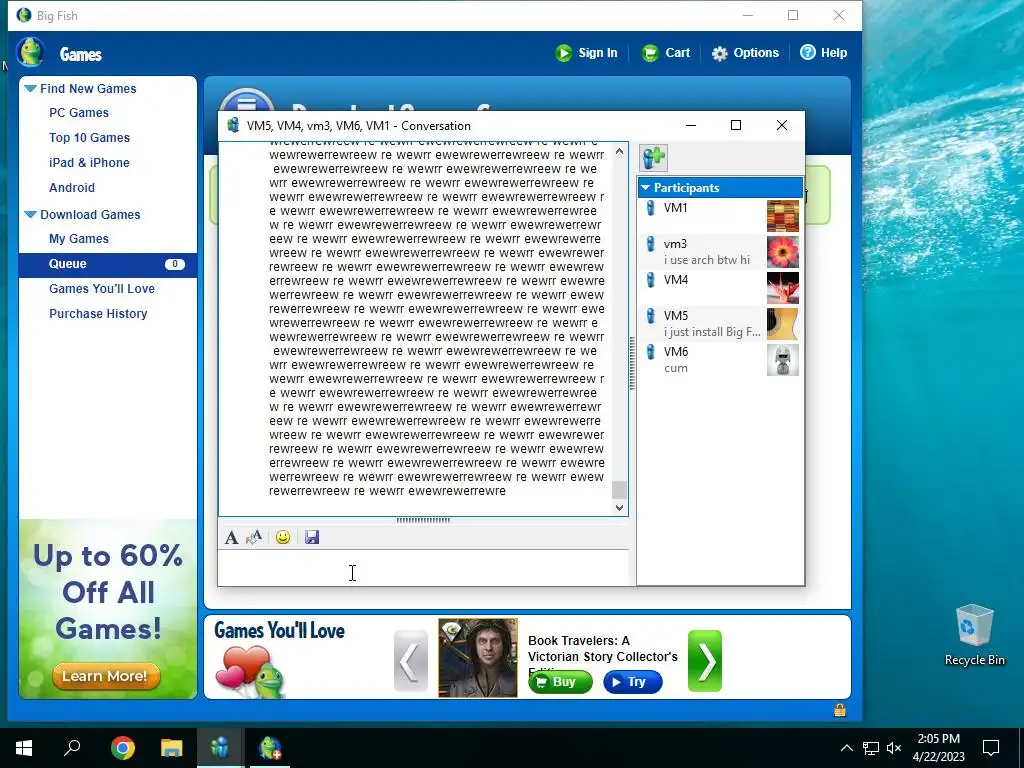1024x768 pixels.
Task: Select Queue in the sidebar
Action: pos(108,264)
